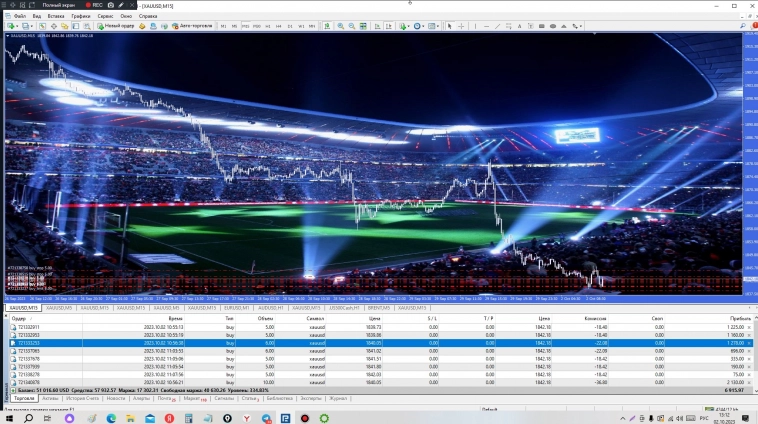Select the crosshair tool
The image size is (758, 424).
click(x=461, y=26)
